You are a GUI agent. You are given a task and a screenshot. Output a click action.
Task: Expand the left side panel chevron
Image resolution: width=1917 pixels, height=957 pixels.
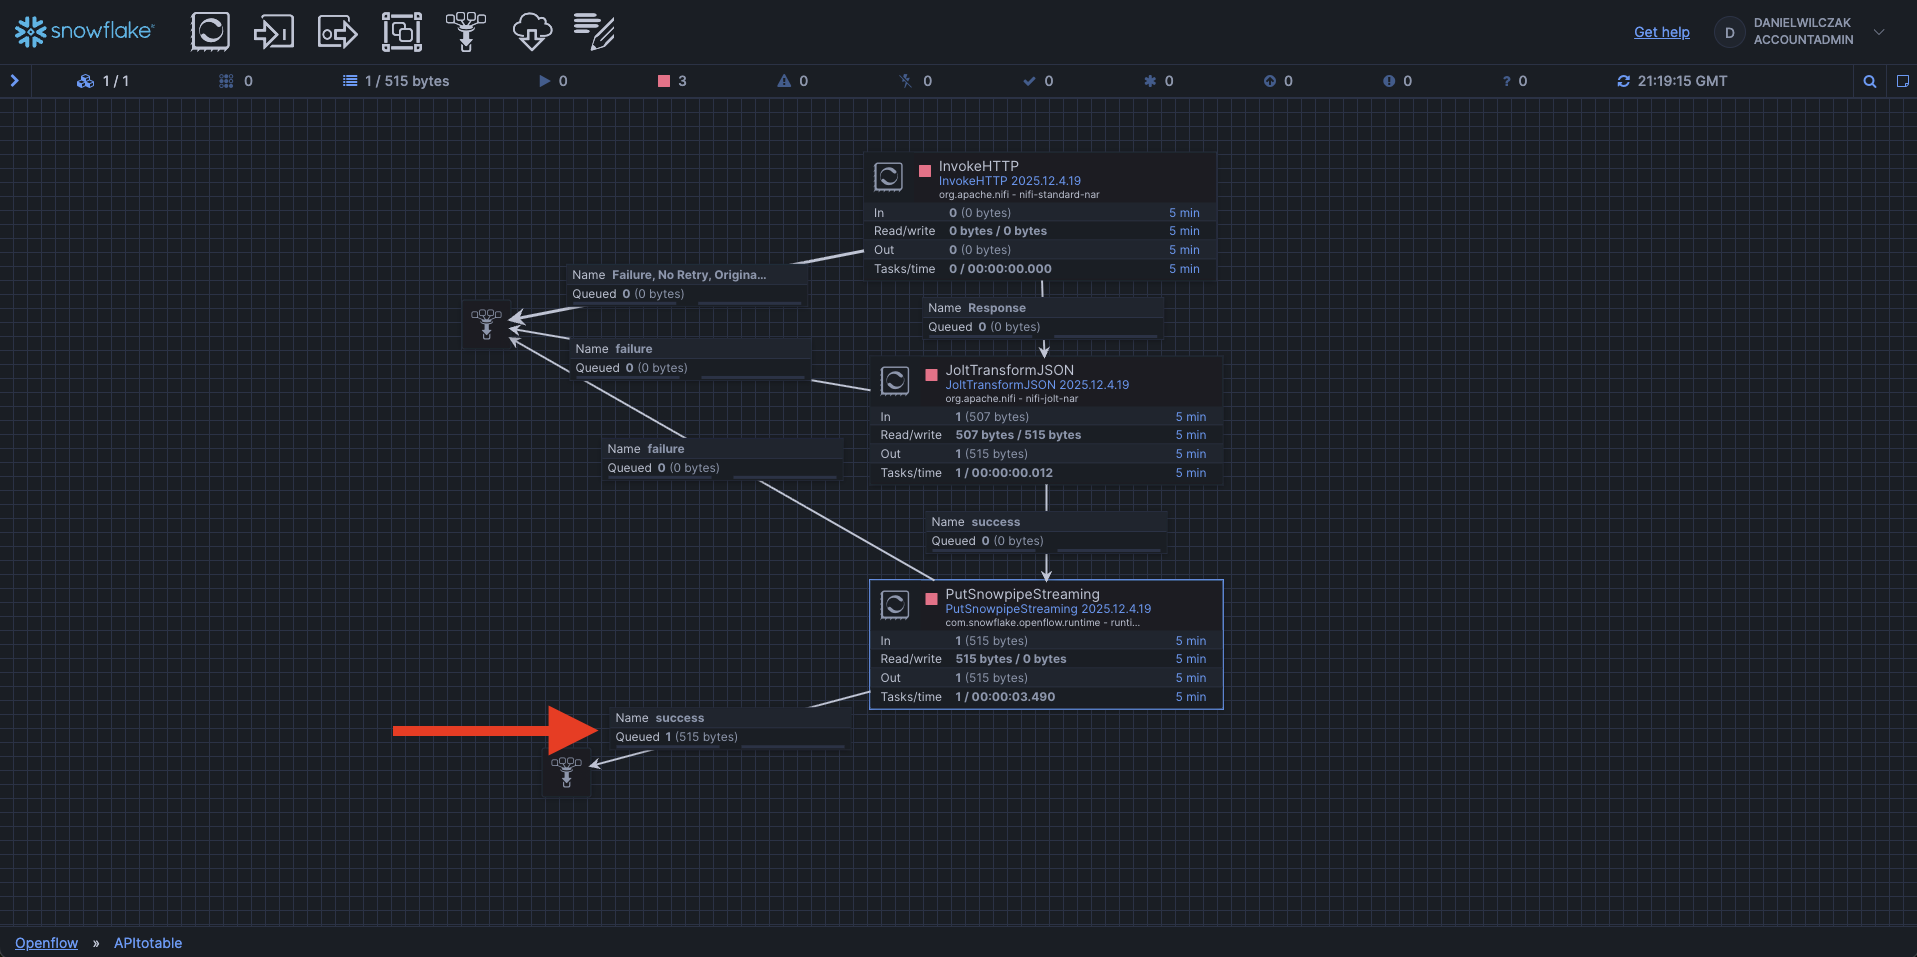(15, 81)
